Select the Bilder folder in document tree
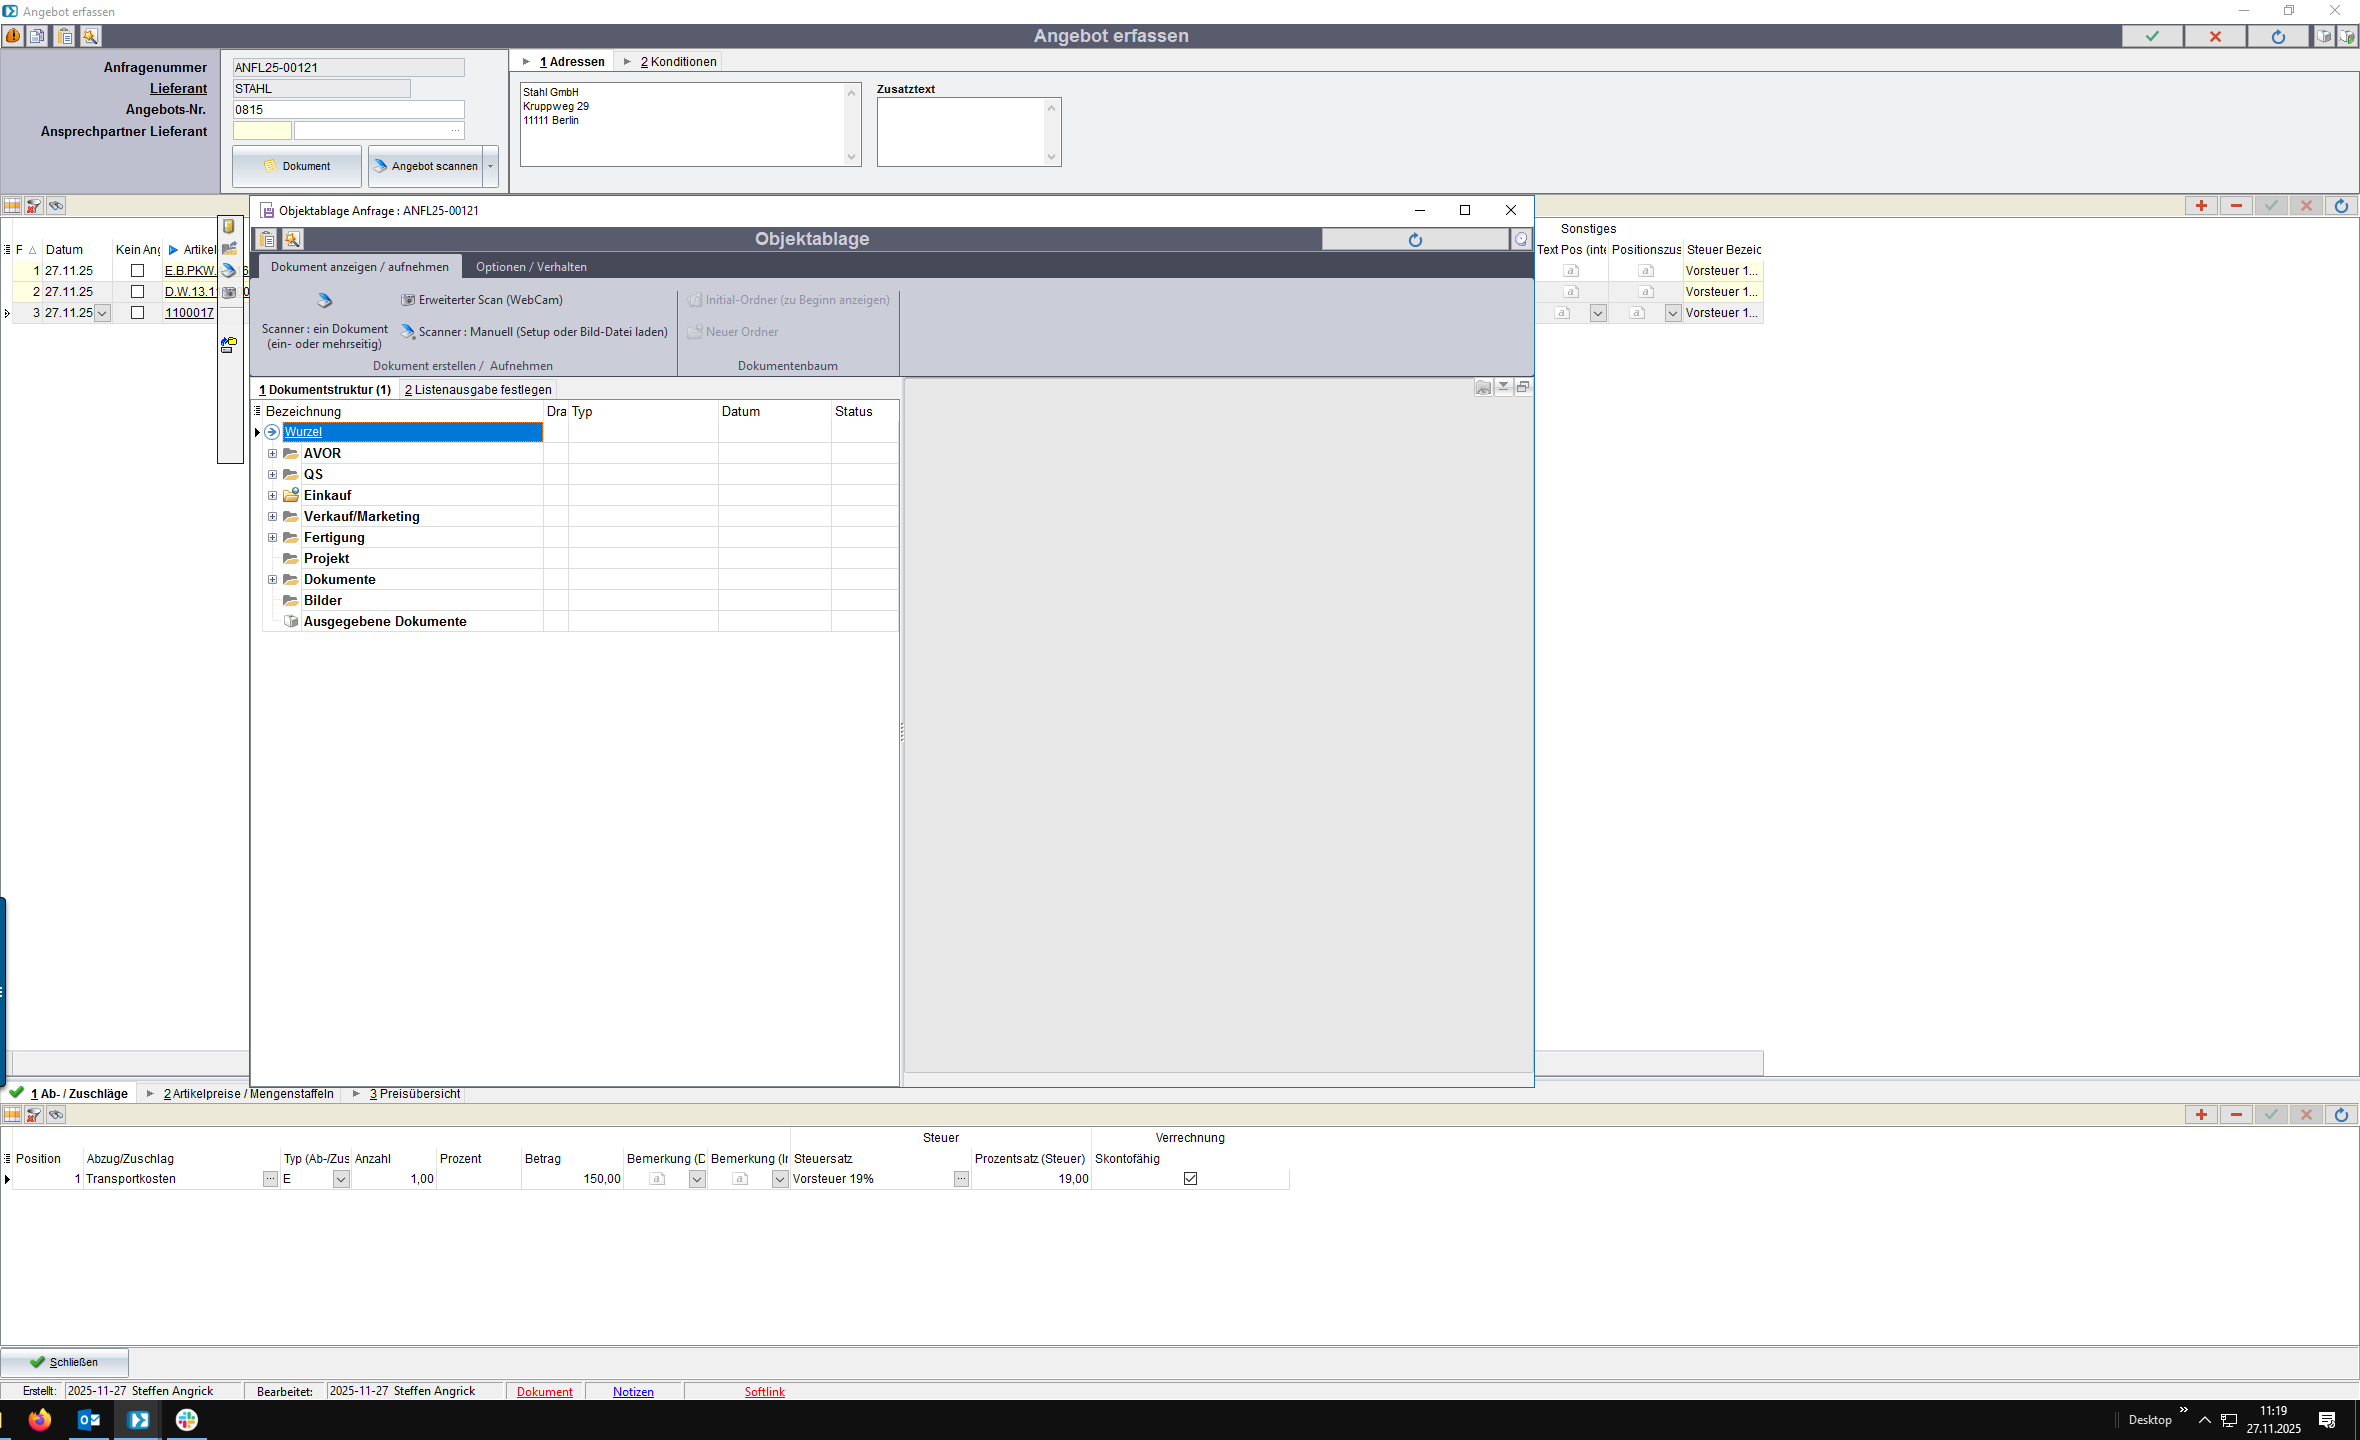2360x1440 pixels. [x=322, y=601]
